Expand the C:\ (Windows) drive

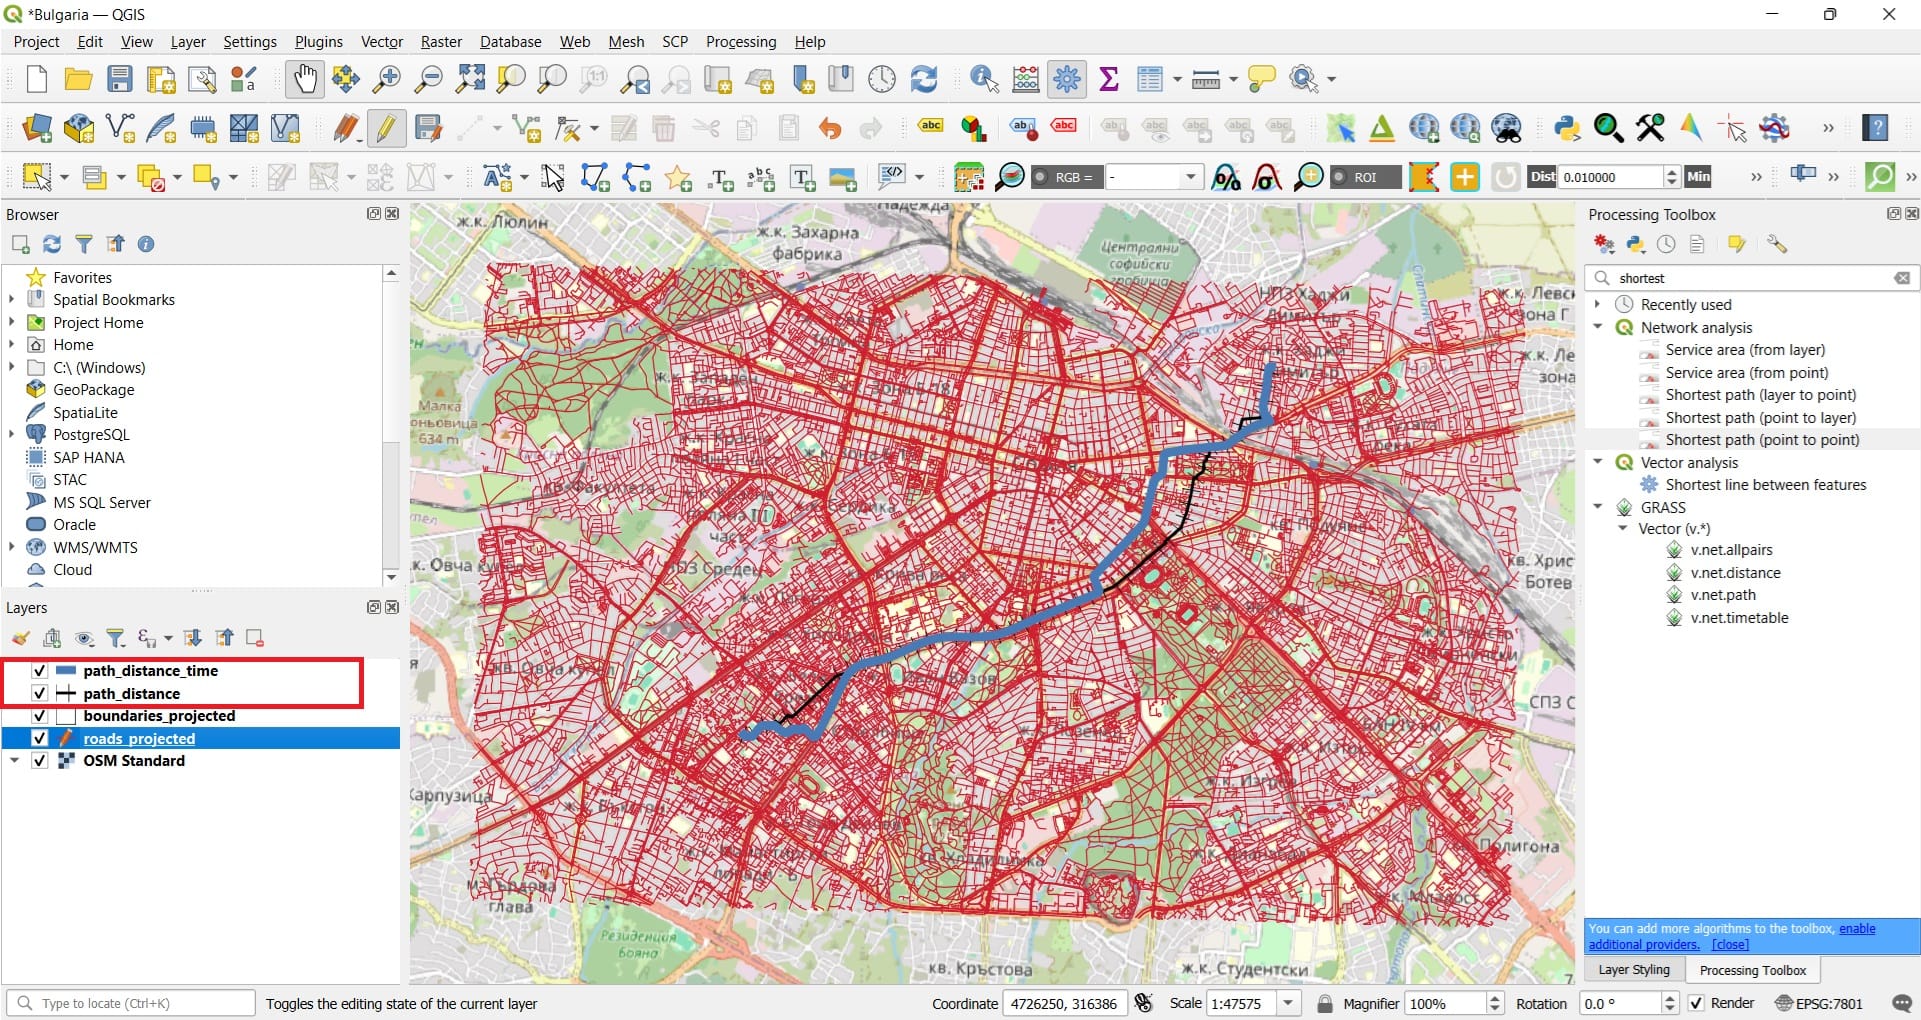[12, 367]
